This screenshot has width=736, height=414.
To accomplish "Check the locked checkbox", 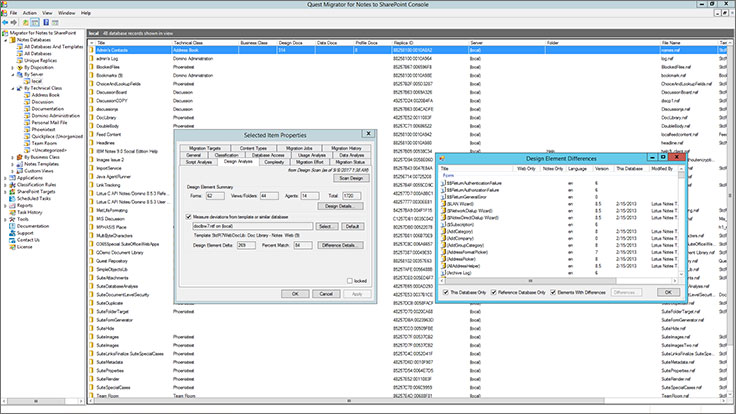I will point(350,281).
